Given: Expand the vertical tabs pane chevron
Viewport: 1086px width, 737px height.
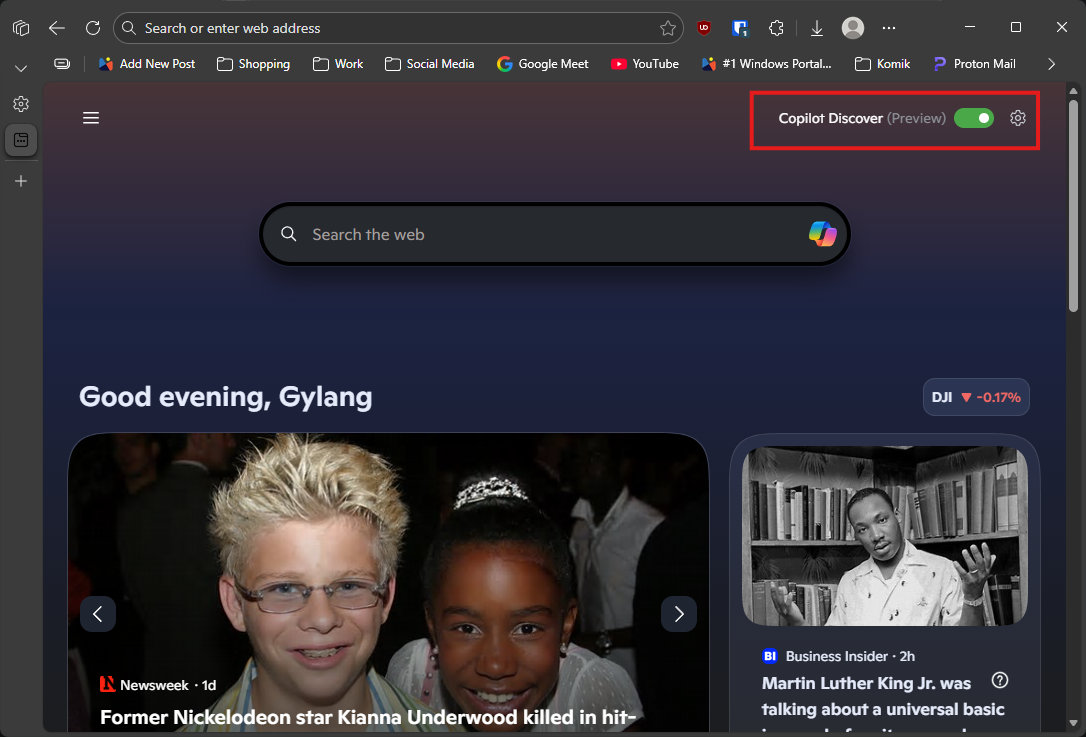Looking at the screenshot, I should tap(21, 68).
